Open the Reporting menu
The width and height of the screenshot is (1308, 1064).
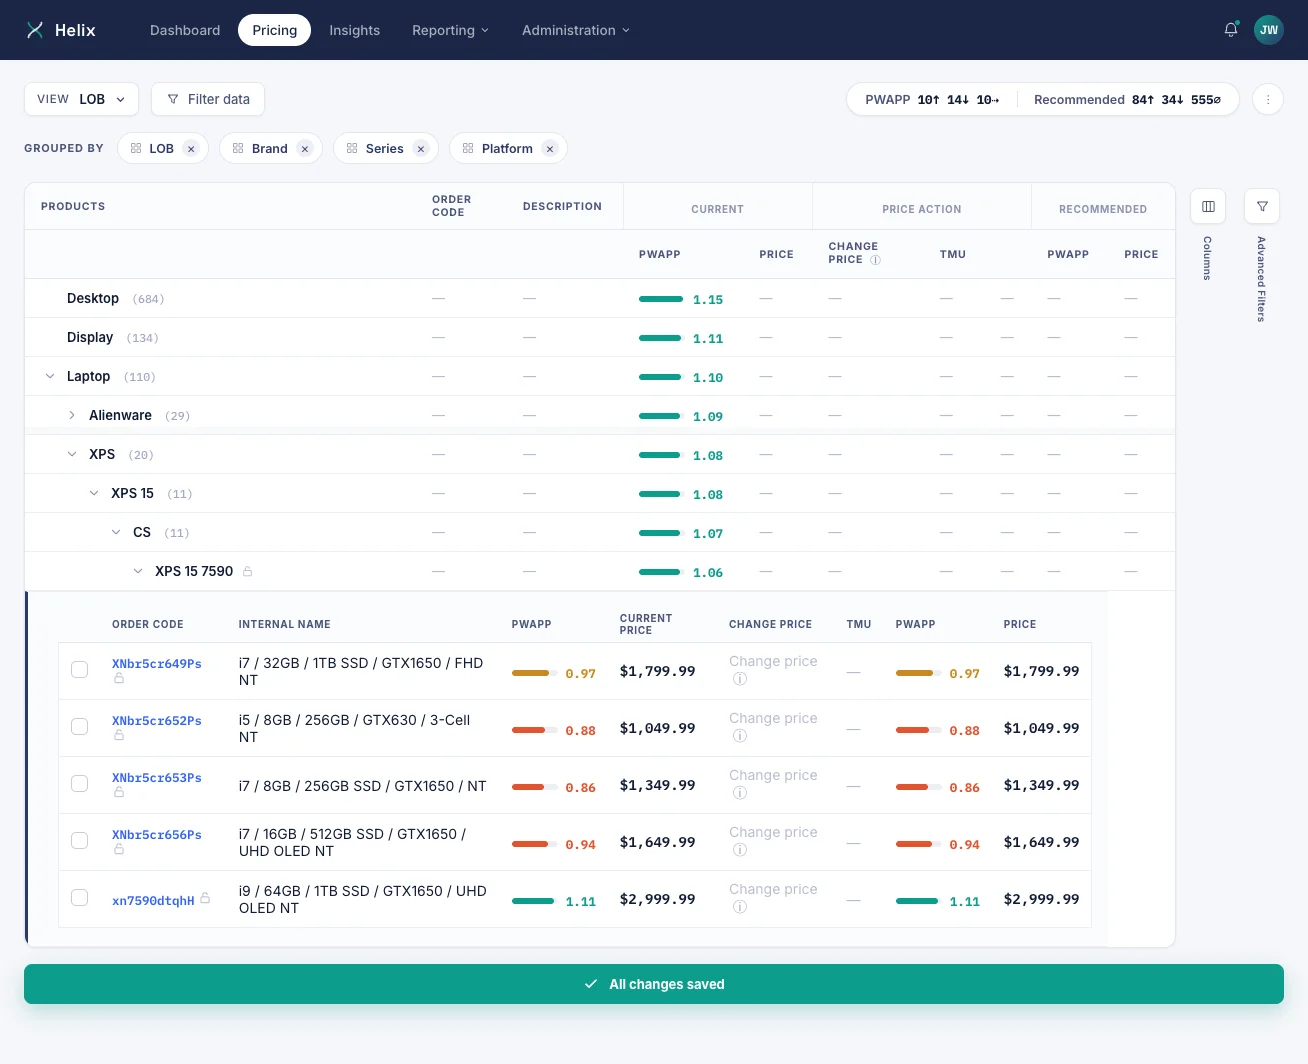pos(450,30)
